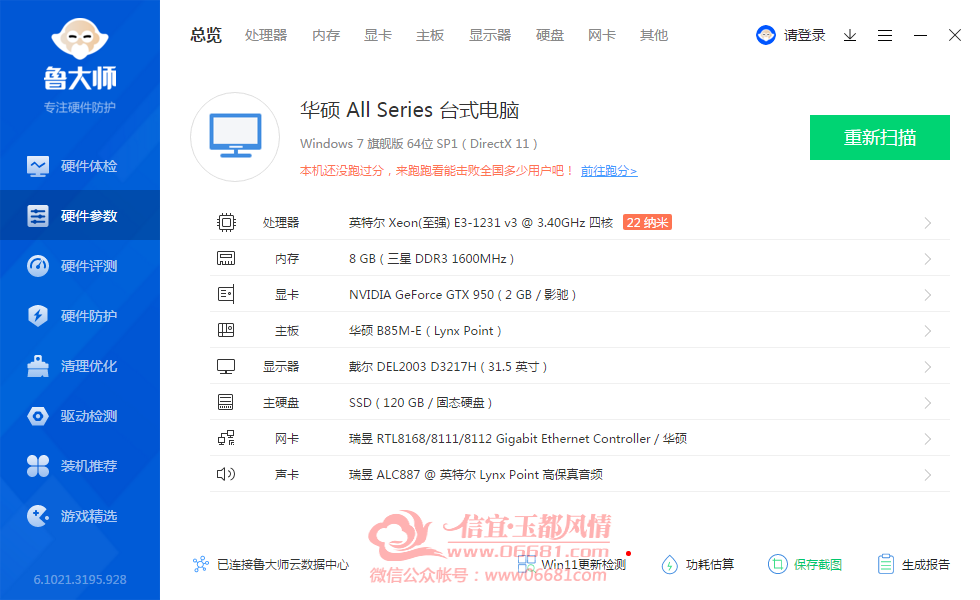980x600 pixels.
Task: Click the motherboard icon
Action: click(x=226, y=330)
